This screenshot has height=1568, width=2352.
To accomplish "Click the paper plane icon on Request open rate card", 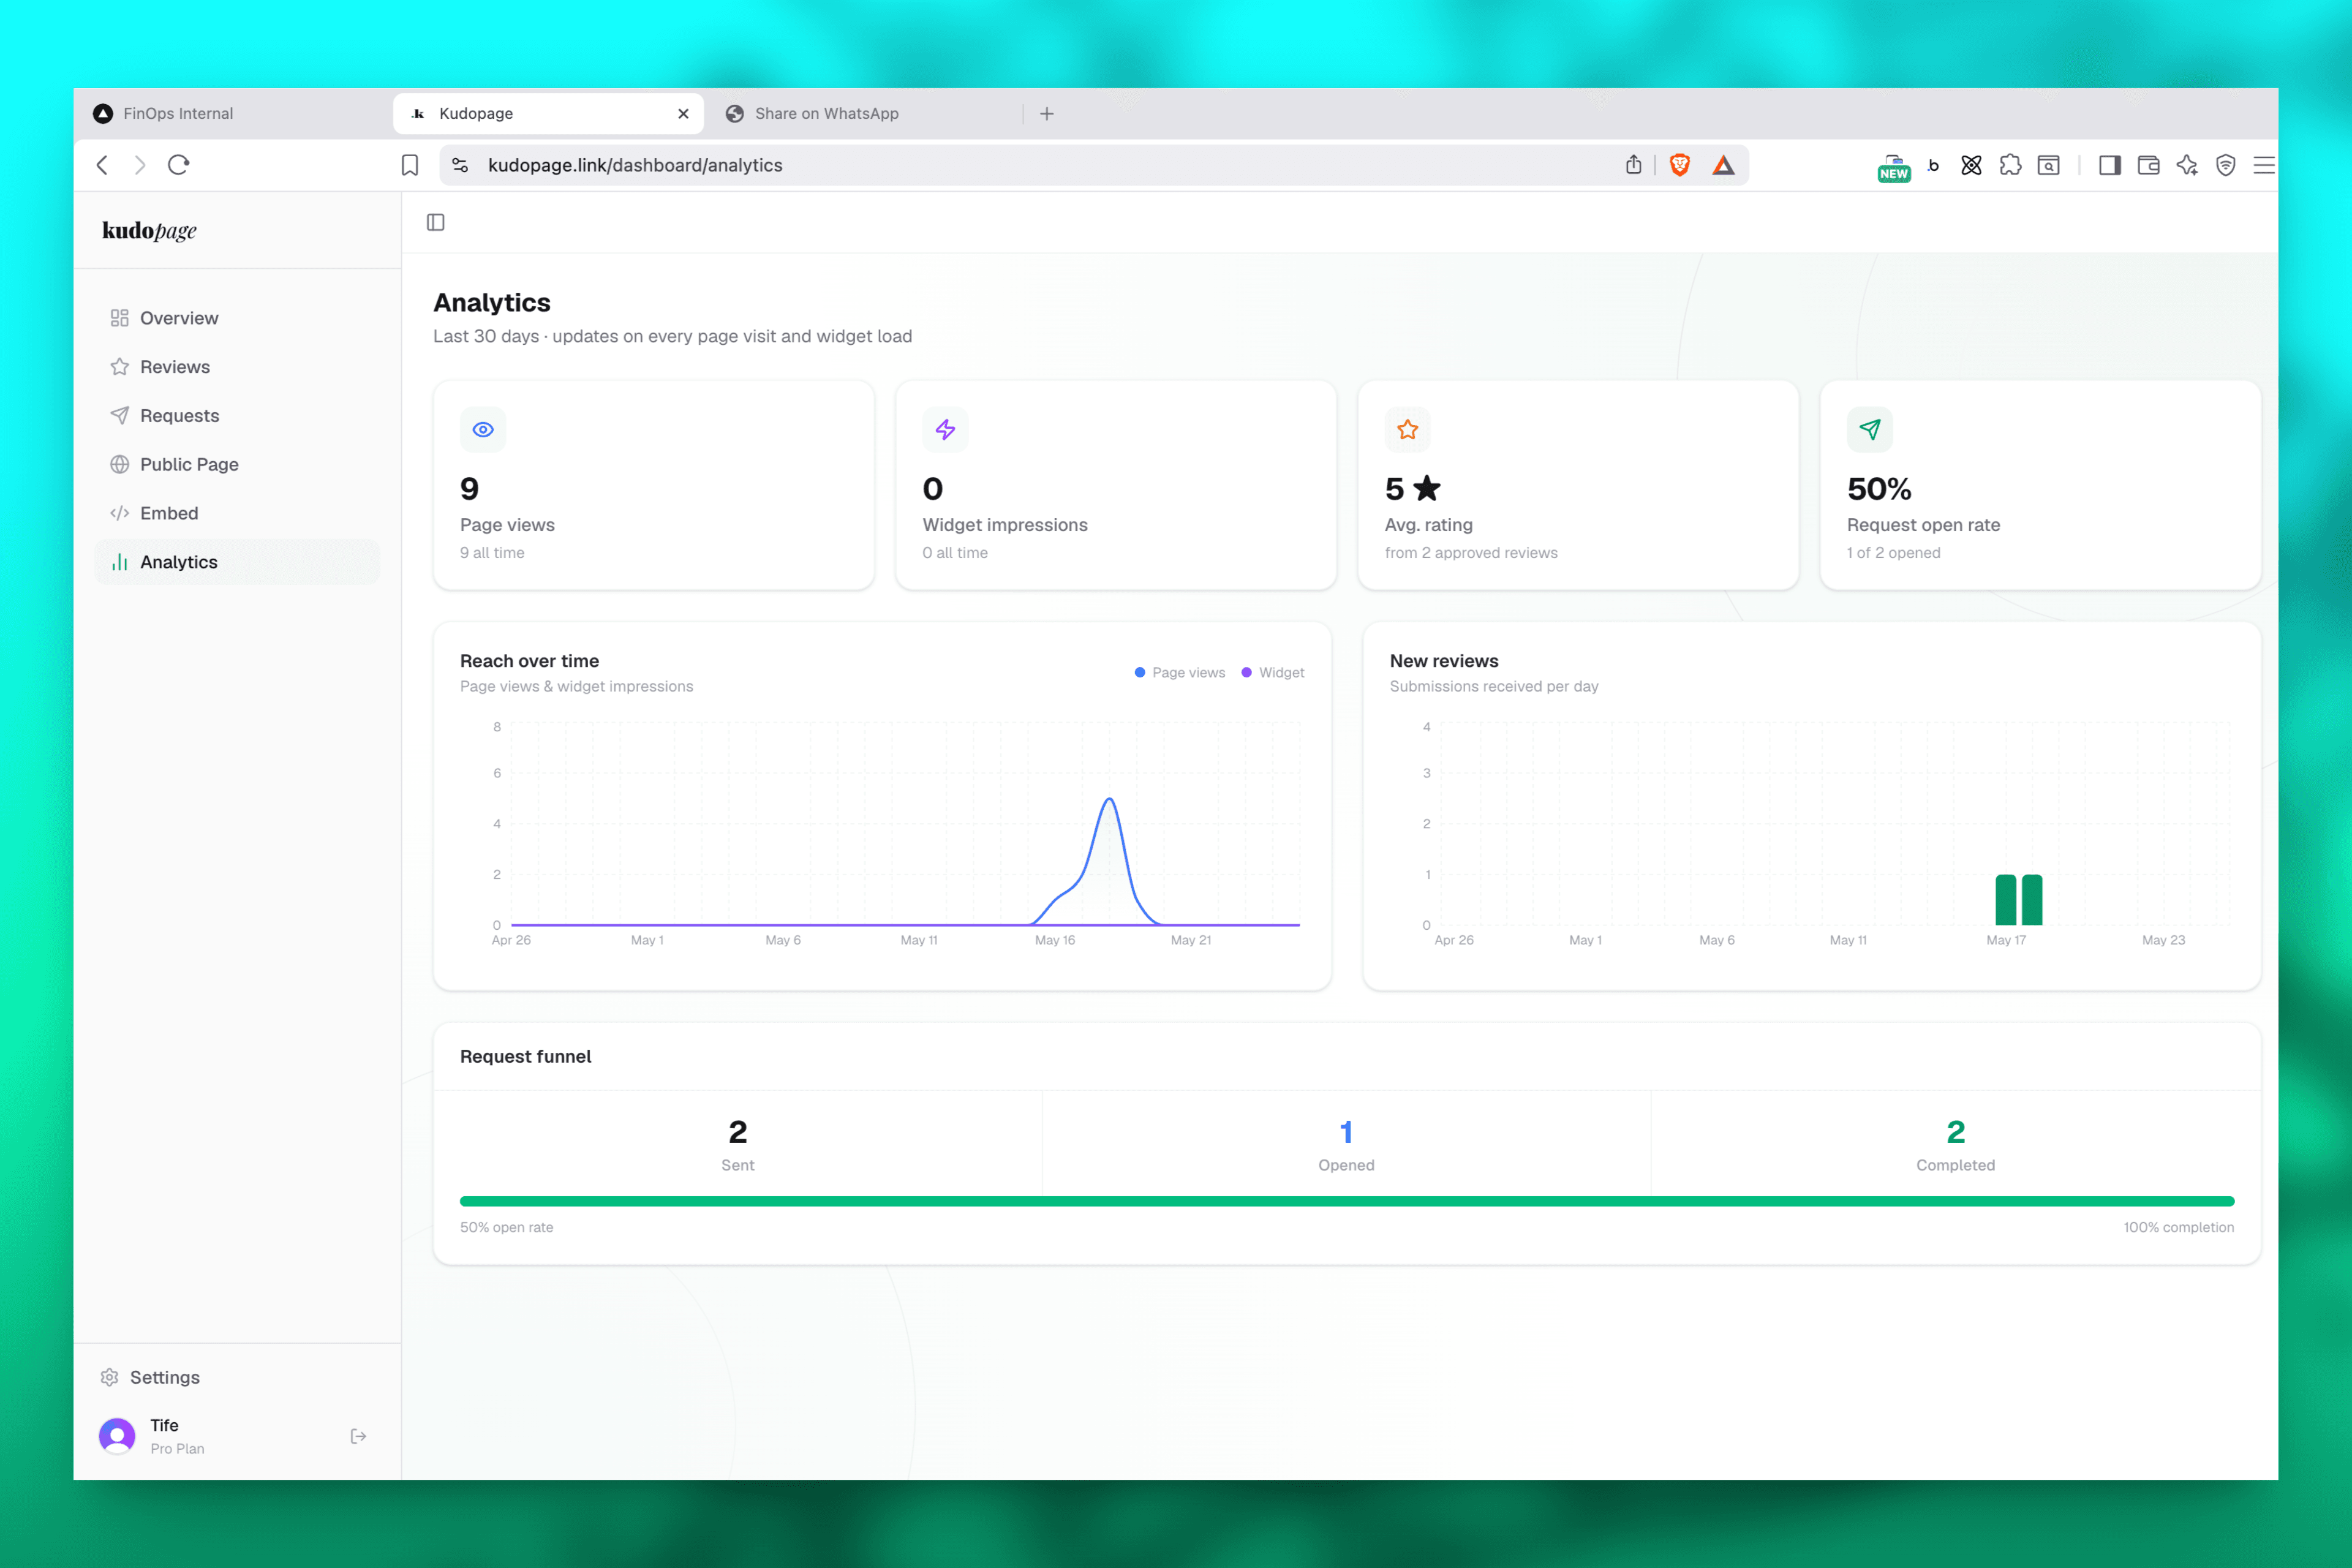I will click(x=1870, y=430).
